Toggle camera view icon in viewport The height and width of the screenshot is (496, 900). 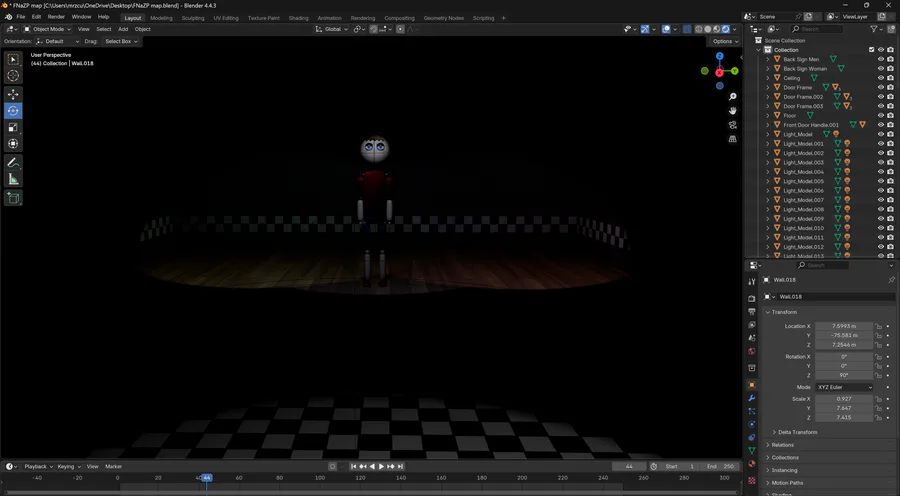tap(732, 125)
